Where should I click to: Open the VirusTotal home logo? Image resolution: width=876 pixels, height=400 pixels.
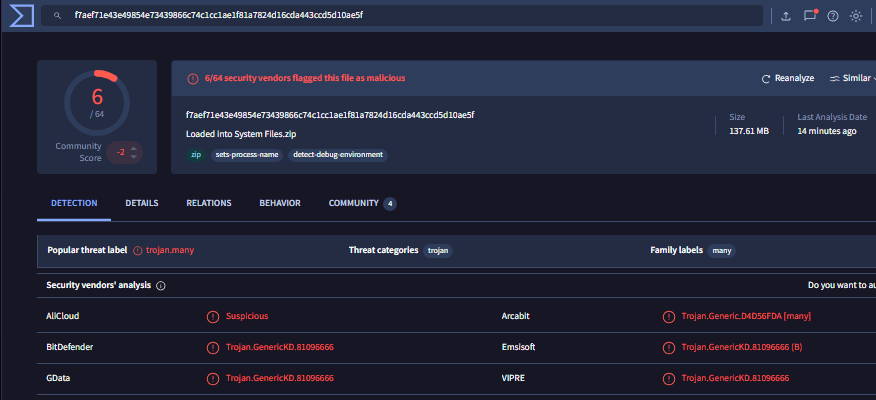click(21, 16)
